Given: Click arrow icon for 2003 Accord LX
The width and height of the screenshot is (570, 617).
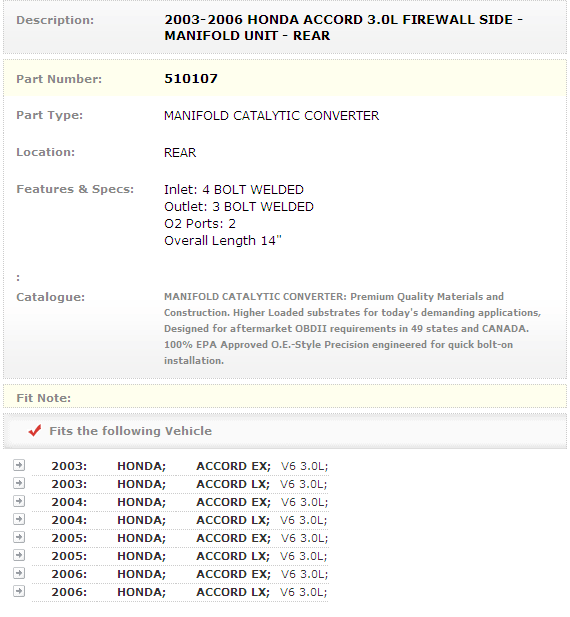Looking at the screenshot, I should click(19, 483).
